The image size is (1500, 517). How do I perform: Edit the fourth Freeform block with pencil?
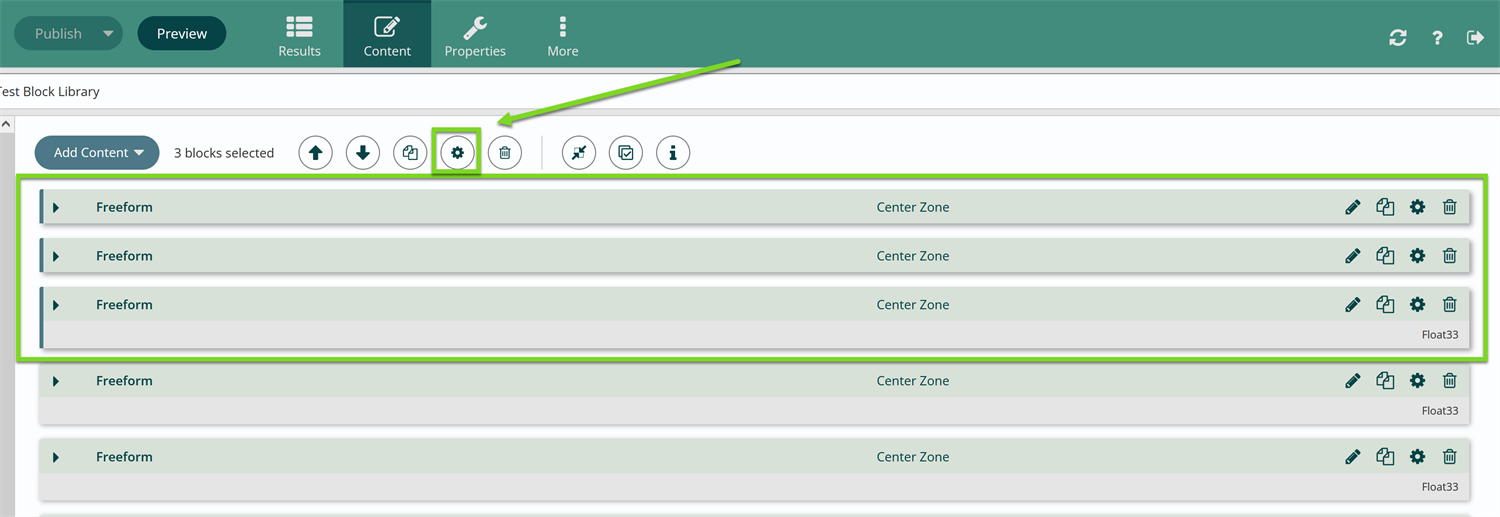(1353, 381)
